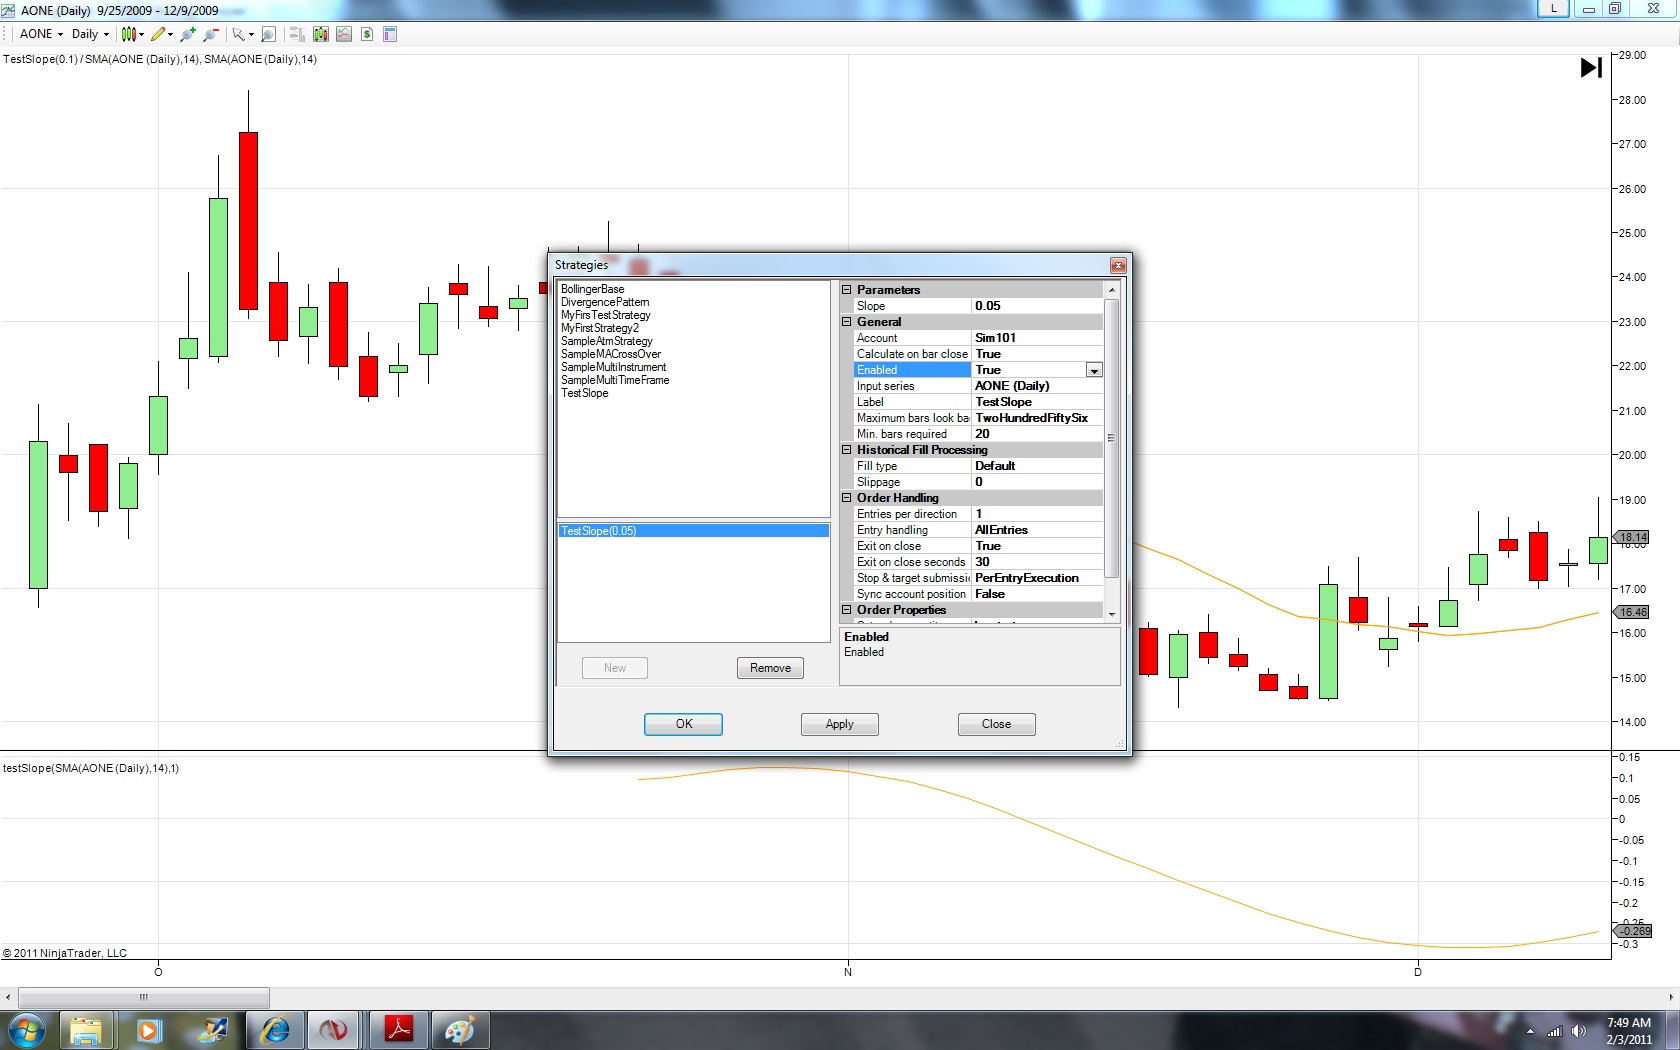Open Internet Explorer from taskbar
This screenshot has width=1680, height=1050.
pos(274,1030)
